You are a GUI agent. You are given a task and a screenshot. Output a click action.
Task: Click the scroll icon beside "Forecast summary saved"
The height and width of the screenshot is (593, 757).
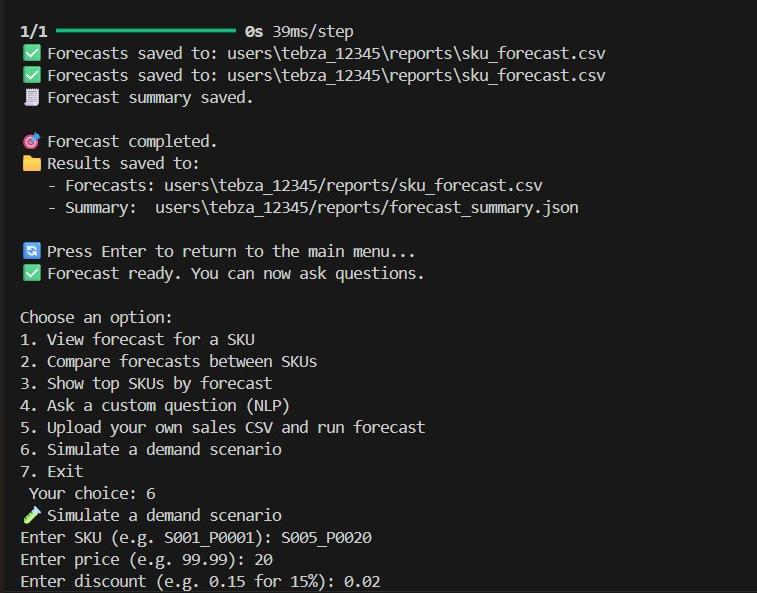coord(31,98)
